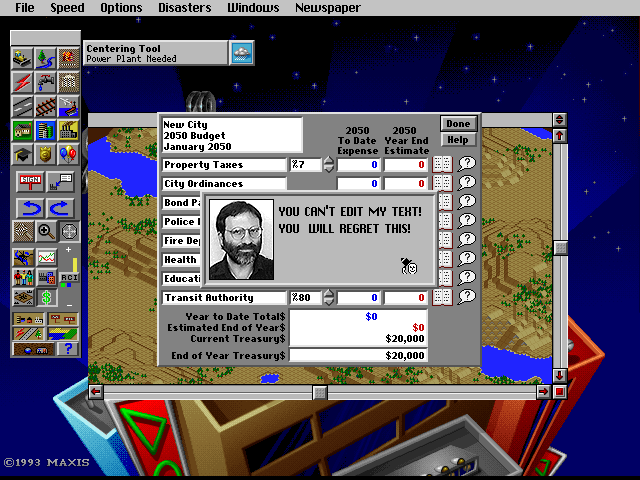Select the City Services police badge tool
This screenshot has height=480, width=640.
tap(45, 154)
